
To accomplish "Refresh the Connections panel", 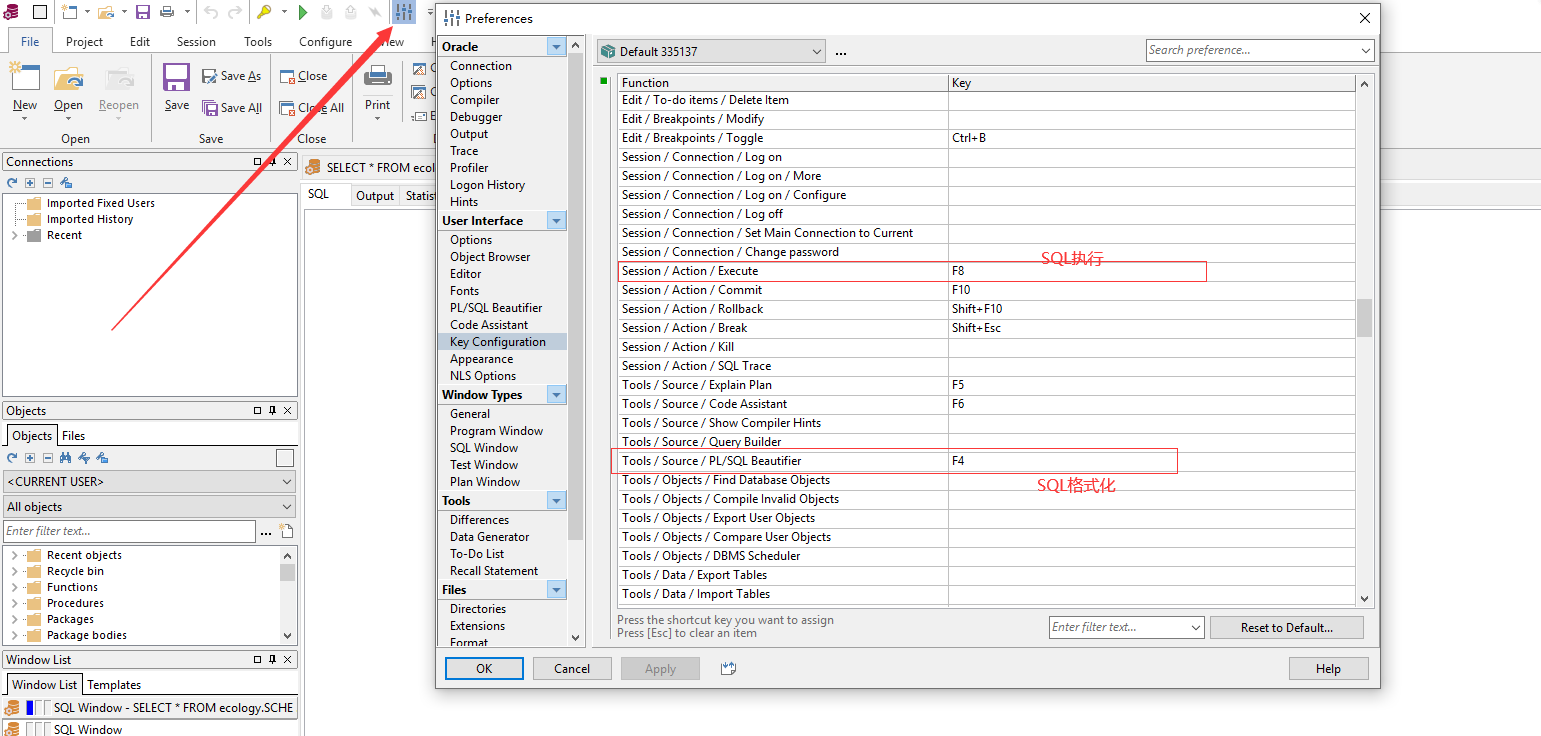I will [13, 182].
